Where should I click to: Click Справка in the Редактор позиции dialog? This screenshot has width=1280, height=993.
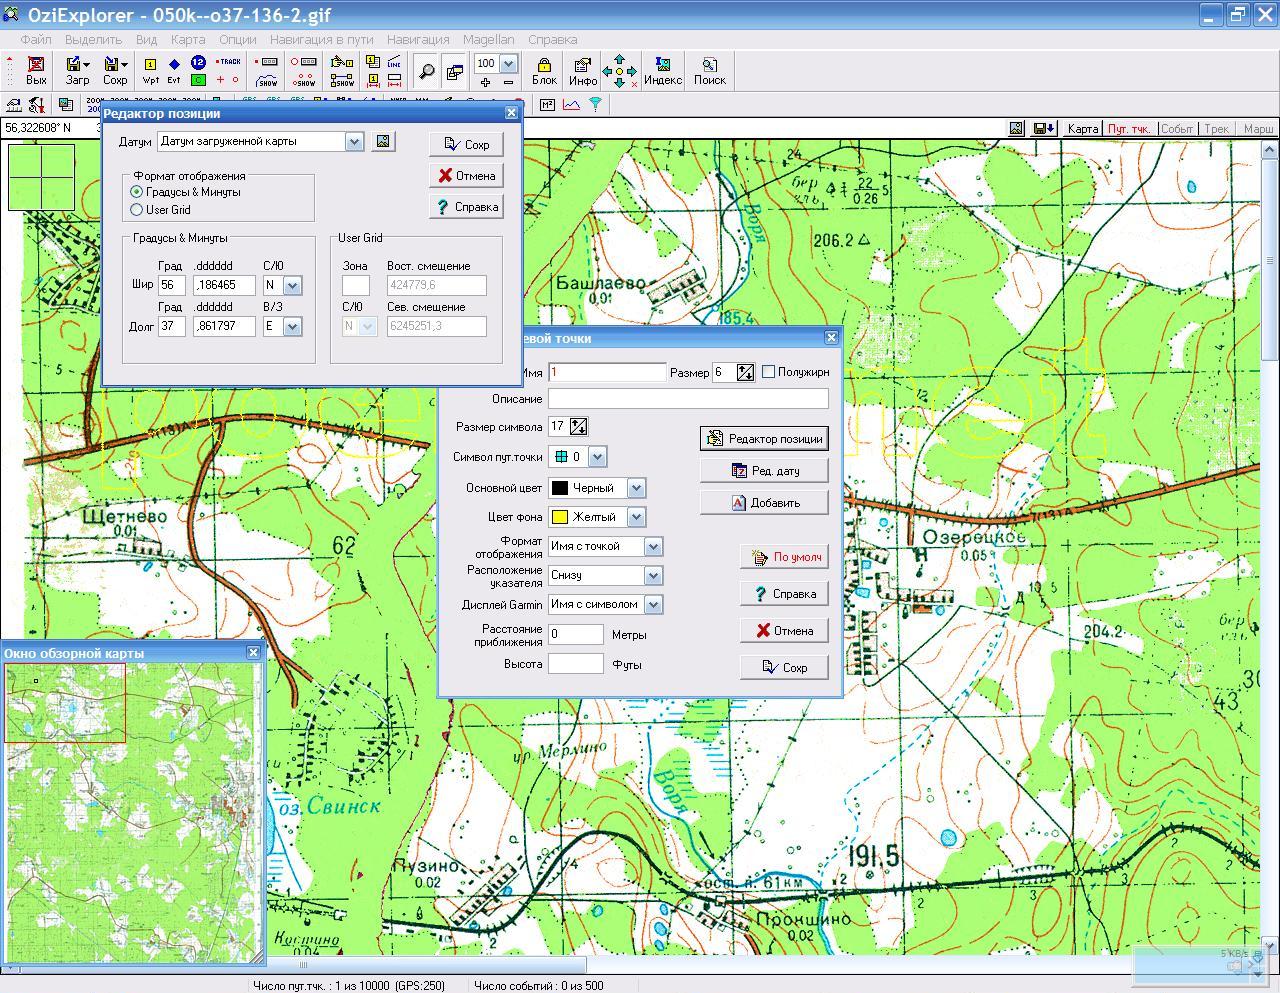pyautogui.click(x=466, y=207)
